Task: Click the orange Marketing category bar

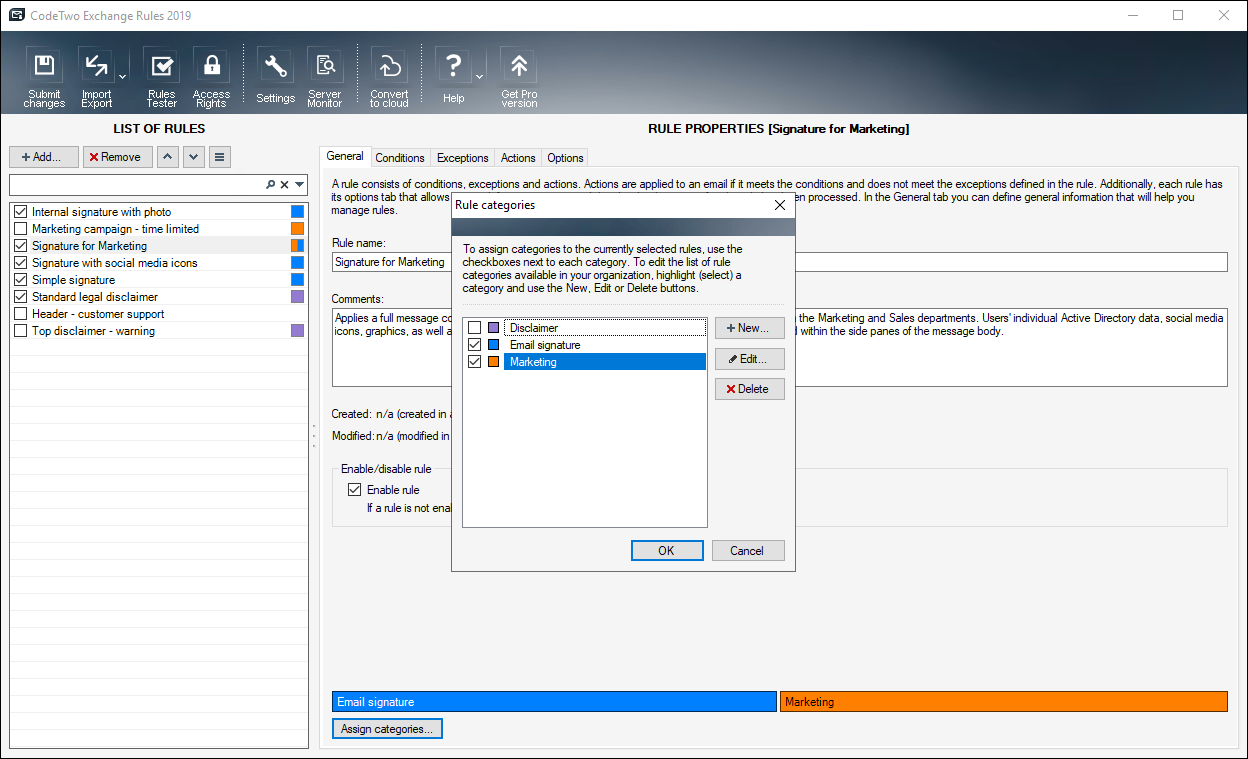Action: 1004,702
